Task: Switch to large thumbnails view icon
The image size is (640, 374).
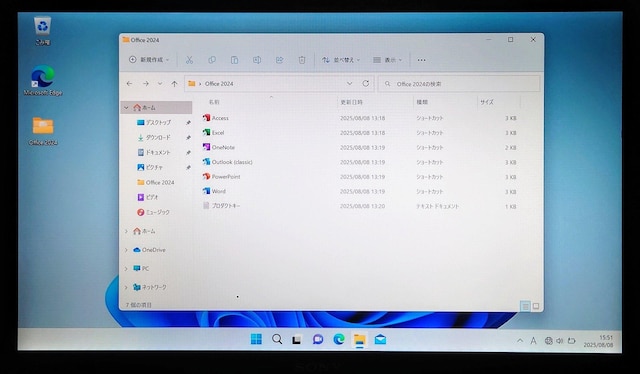Action: coord(536,306)
